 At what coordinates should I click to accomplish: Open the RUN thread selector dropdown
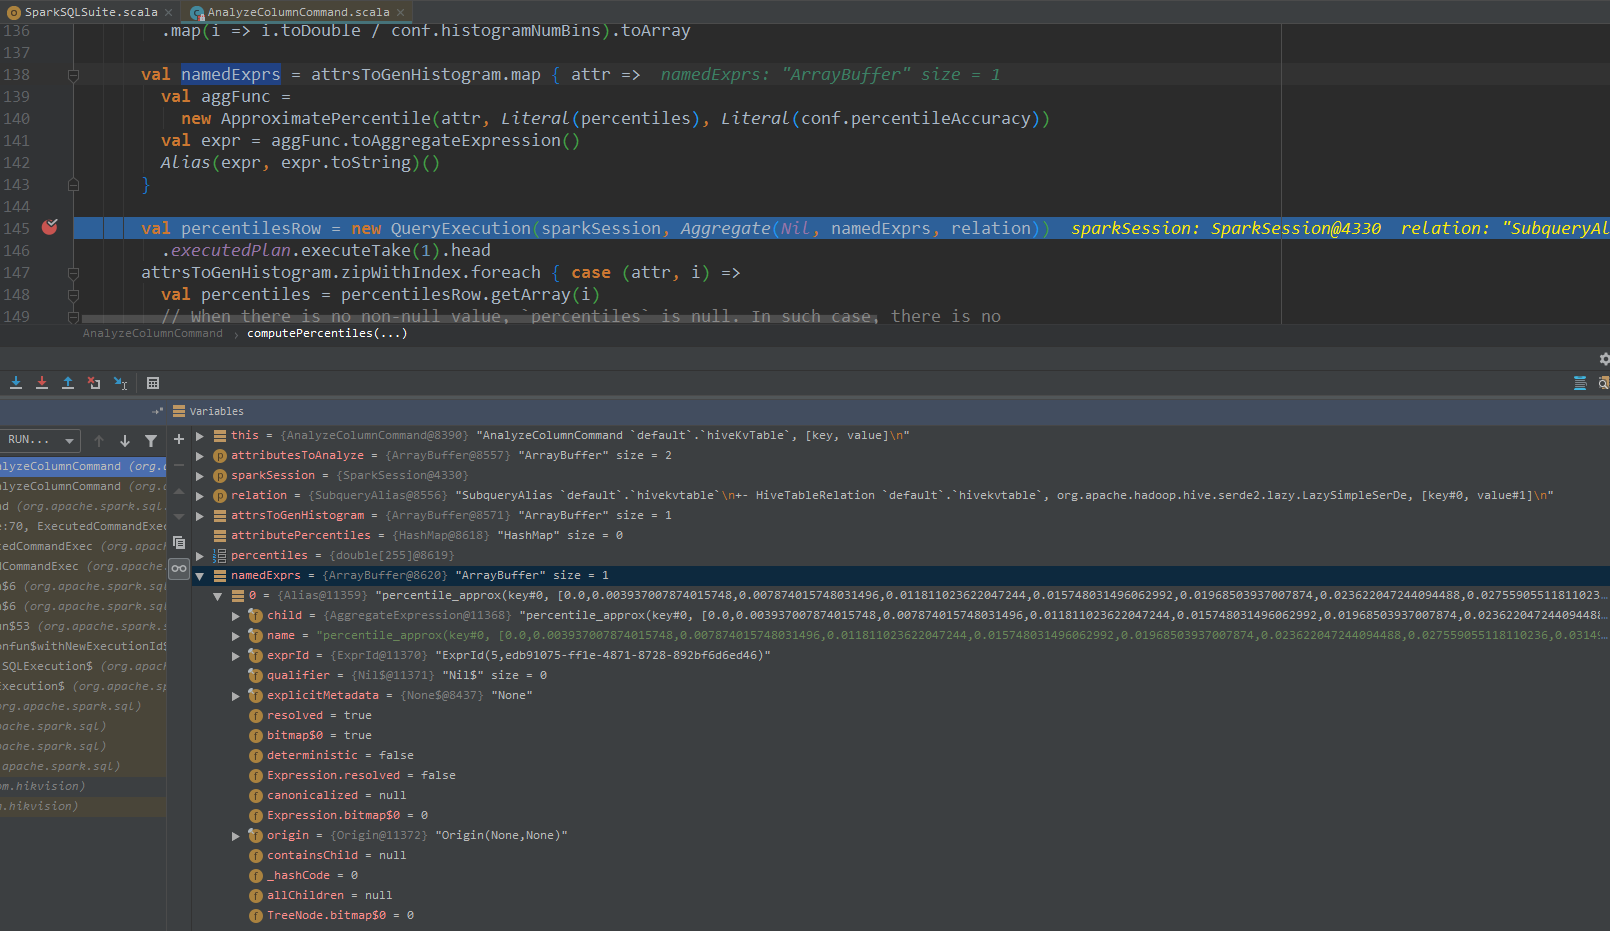tap(40, 440)
